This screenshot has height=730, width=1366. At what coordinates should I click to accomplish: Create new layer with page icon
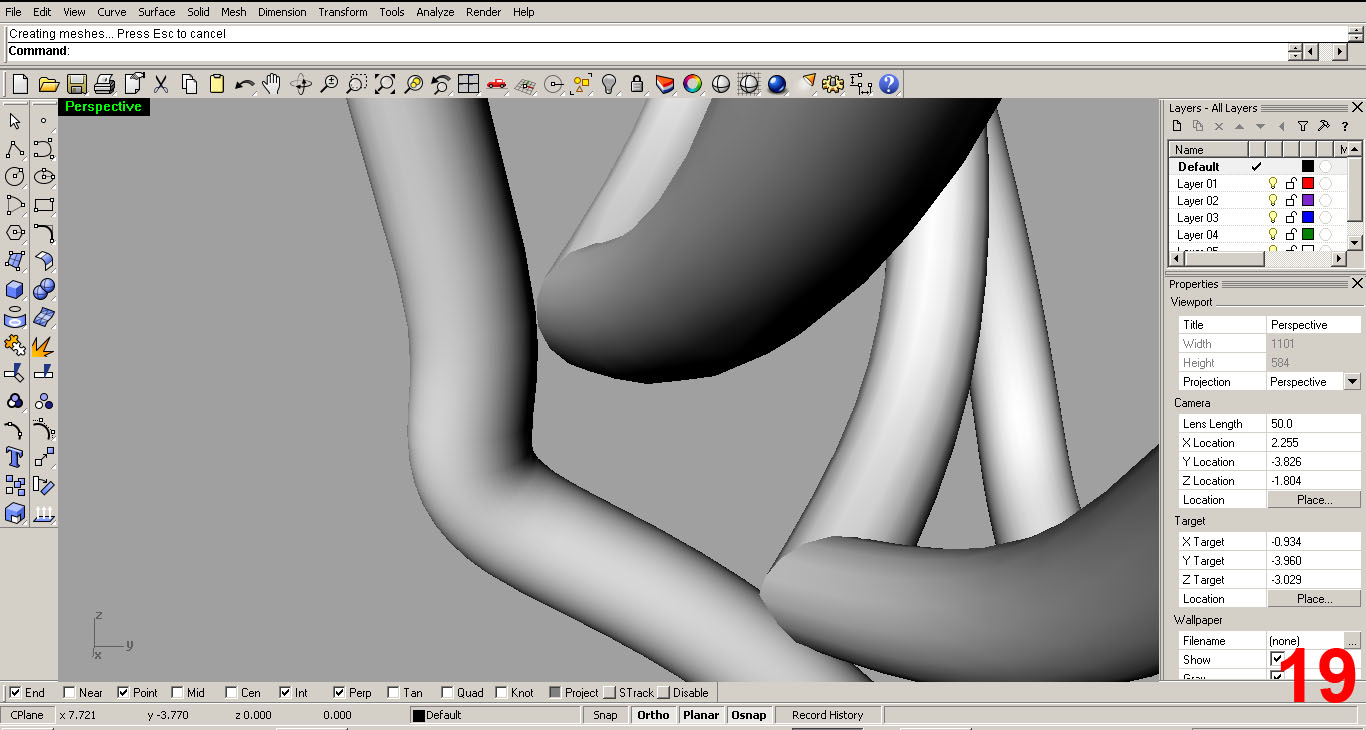(x=1177, y=126)
